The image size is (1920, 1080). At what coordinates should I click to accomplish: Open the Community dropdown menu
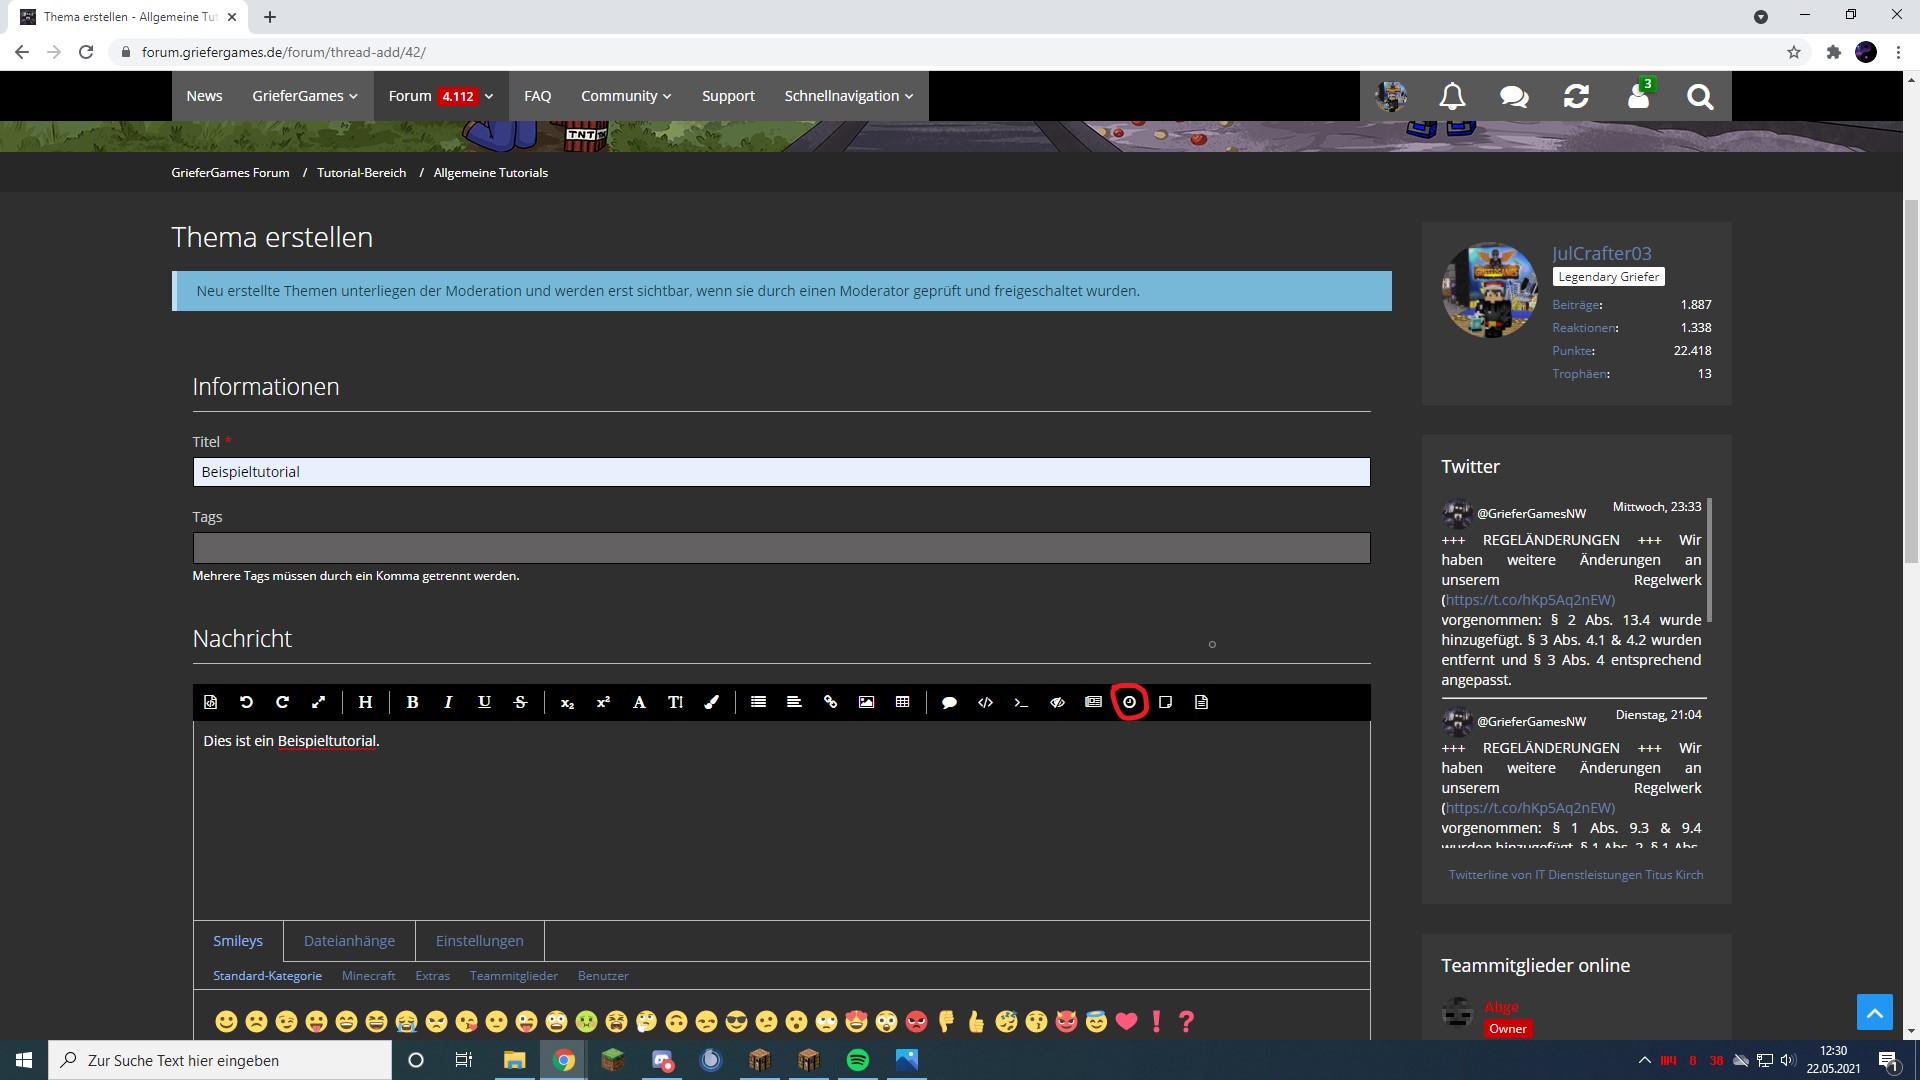(x=626, y=96)
